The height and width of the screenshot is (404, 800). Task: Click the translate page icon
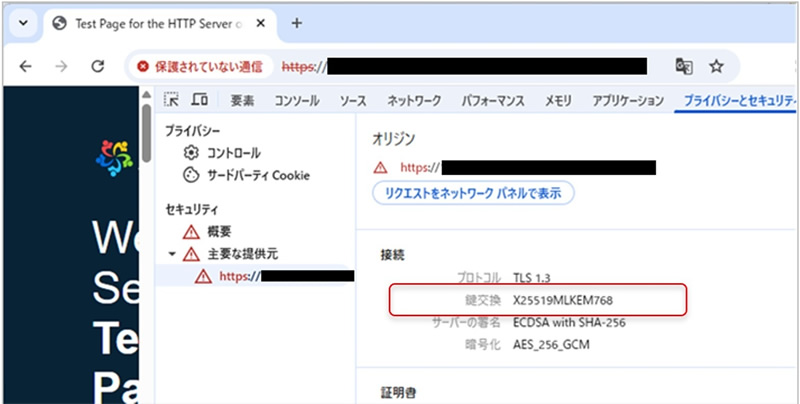(684, 66)
